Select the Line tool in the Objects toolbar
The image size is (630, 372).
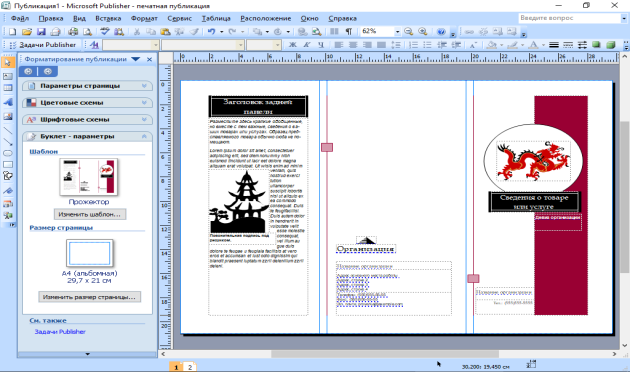tap(8, 131)
